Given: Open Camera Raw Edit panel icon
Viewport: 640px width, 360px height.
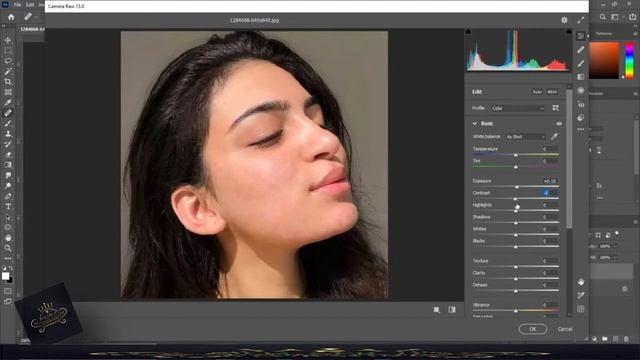Looking at the screenshot, I should [x=580, y=36].
